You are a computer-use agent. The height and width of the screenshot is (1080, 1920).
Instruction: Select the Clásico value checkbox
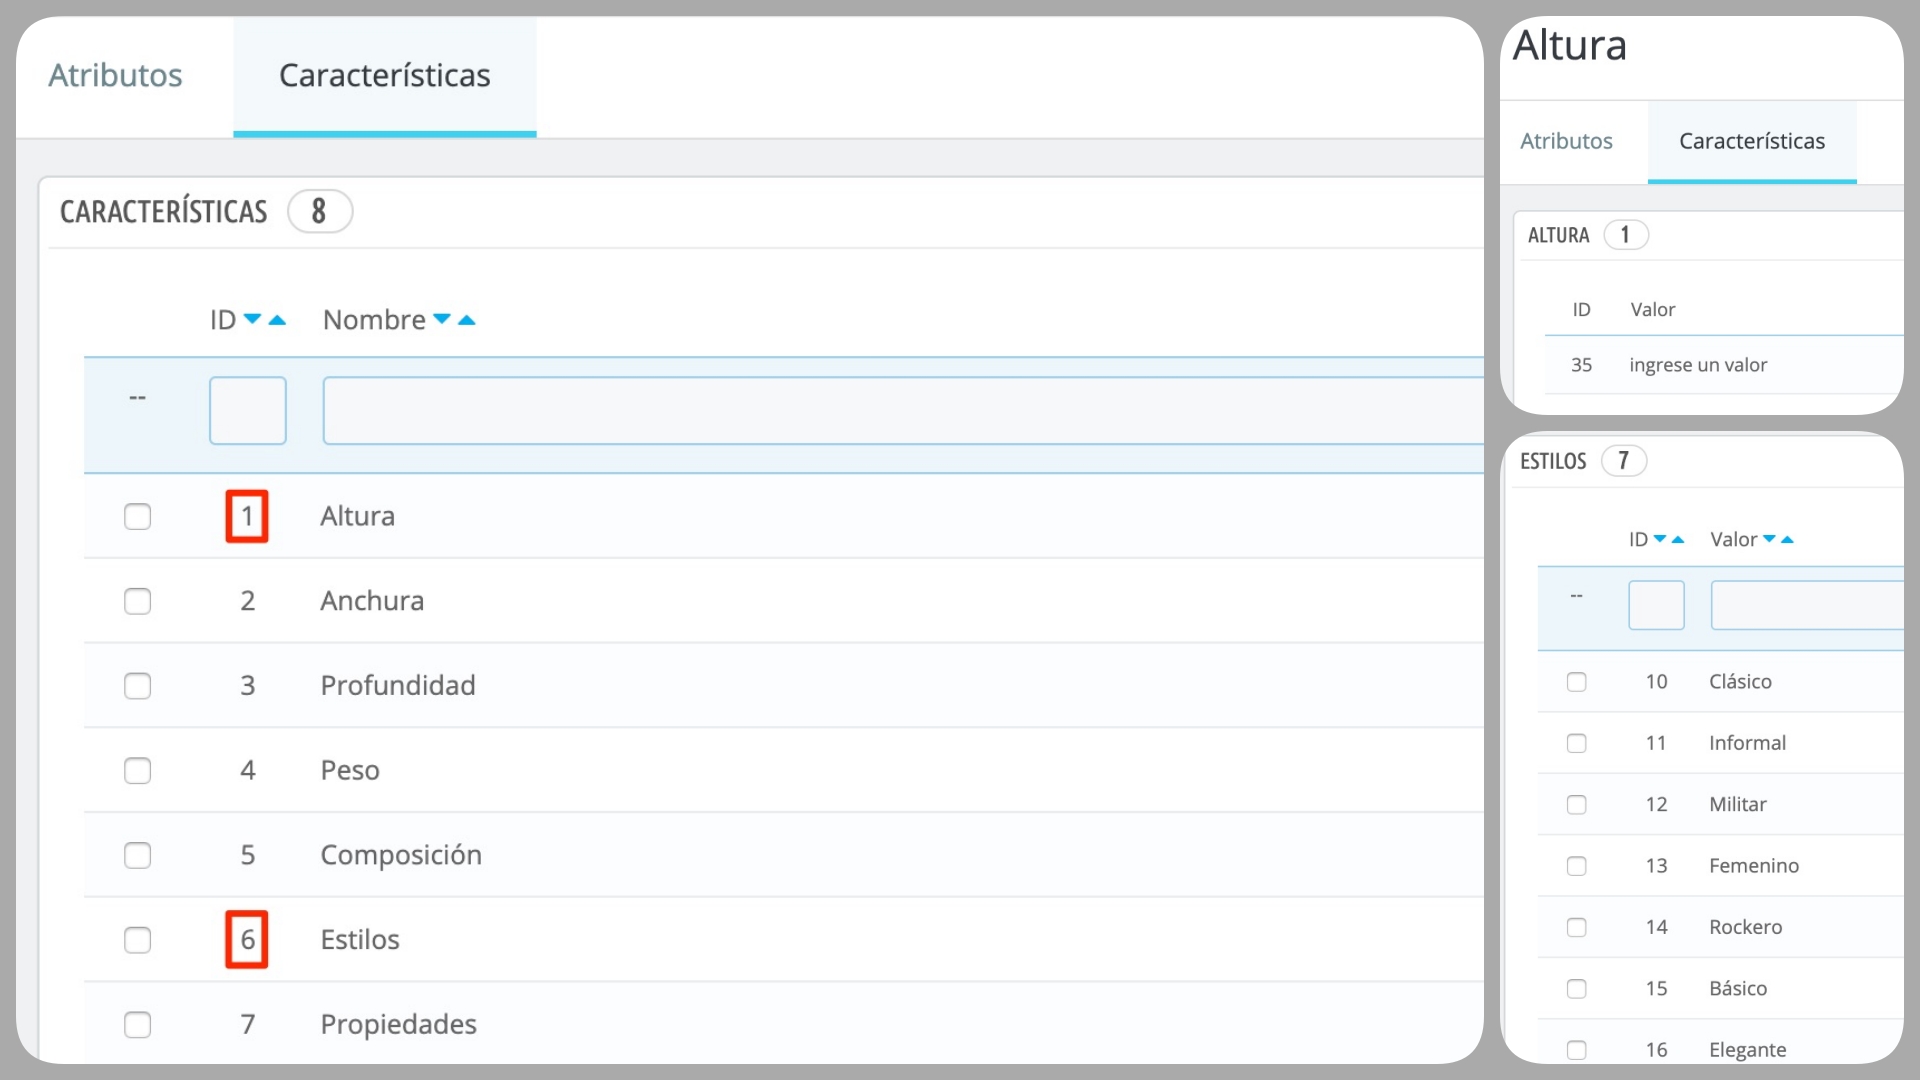tap(1577, 682)
